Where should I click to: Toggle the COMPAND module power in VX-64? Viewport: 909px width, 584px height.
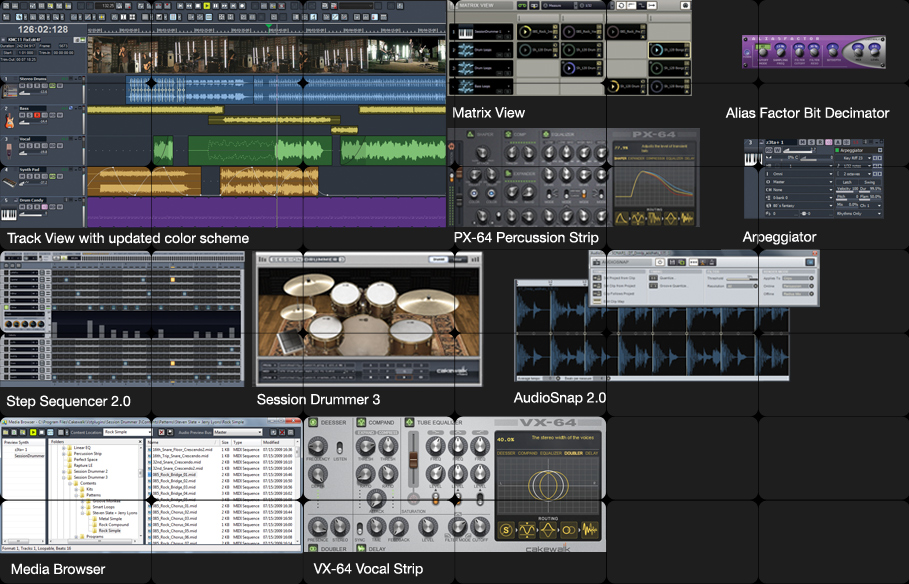coord(361,422)
